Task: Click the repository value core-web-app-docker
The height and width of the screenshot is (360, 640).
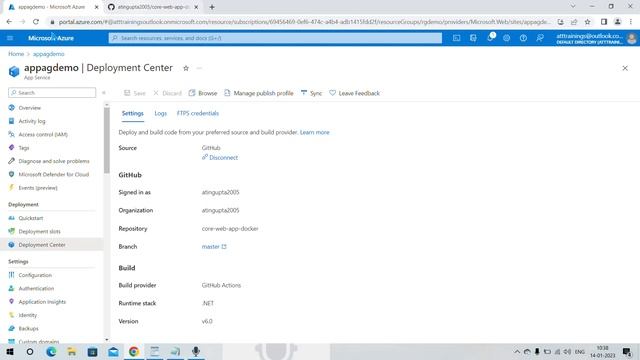Action: (230, 229)
